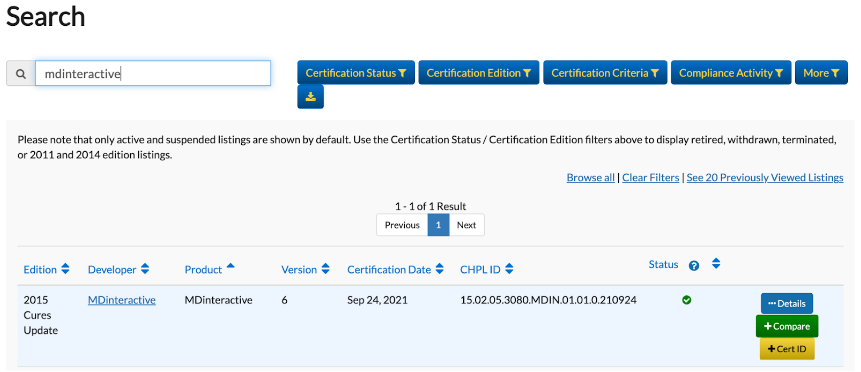
Task: Sort by Product ascending arrow
Action: tap(231, 266)
